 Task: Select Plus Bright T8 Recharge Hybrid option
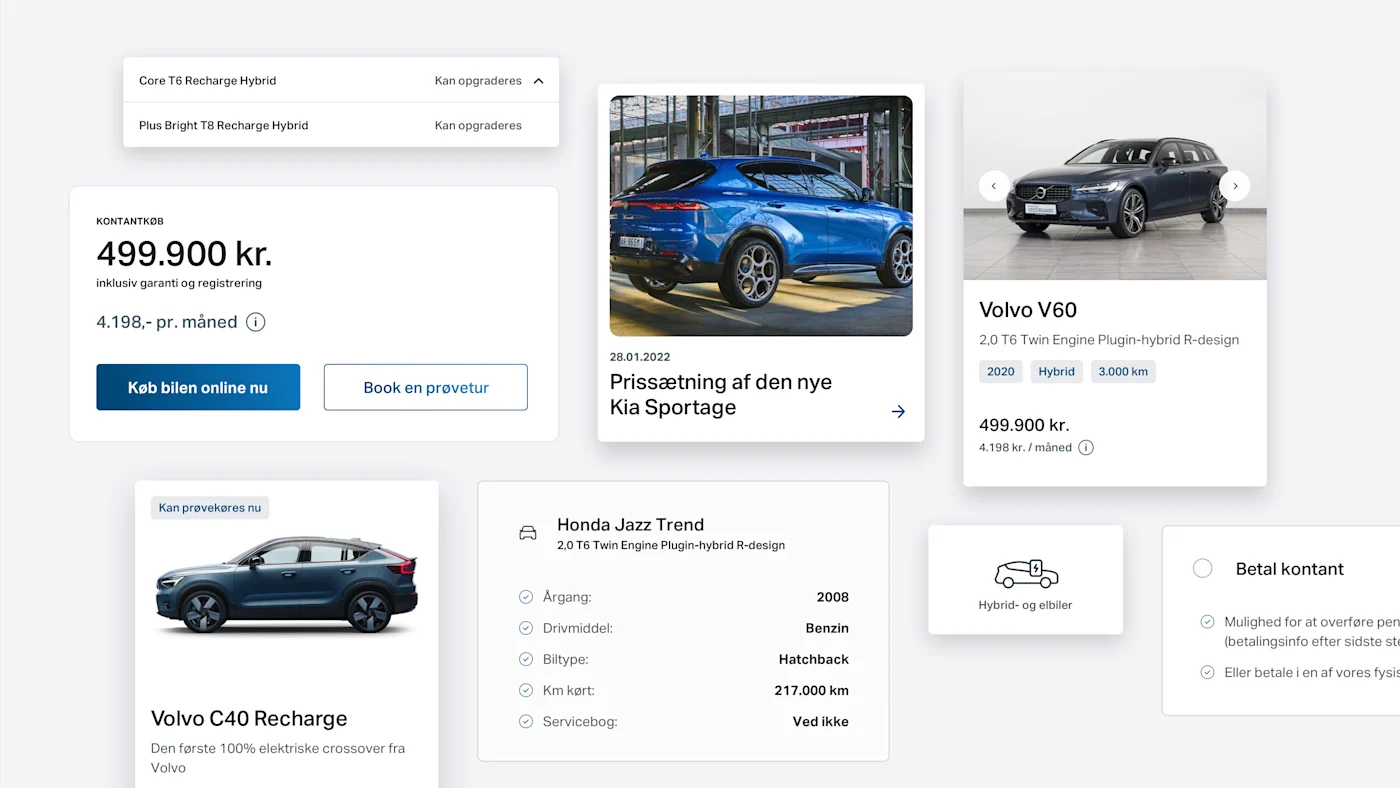[x=341, y=125]
